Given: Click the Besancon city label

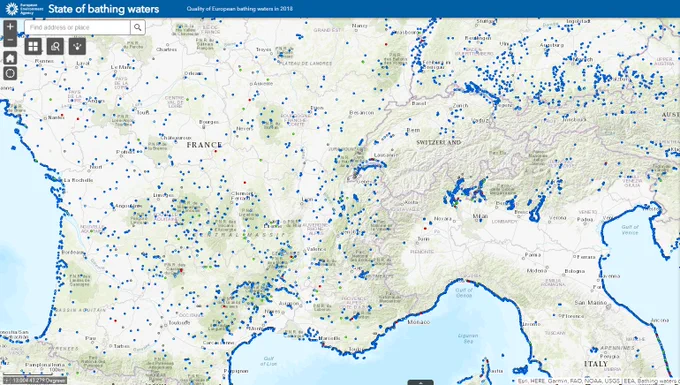Looking at the screenshot, I should pos(361,113).
